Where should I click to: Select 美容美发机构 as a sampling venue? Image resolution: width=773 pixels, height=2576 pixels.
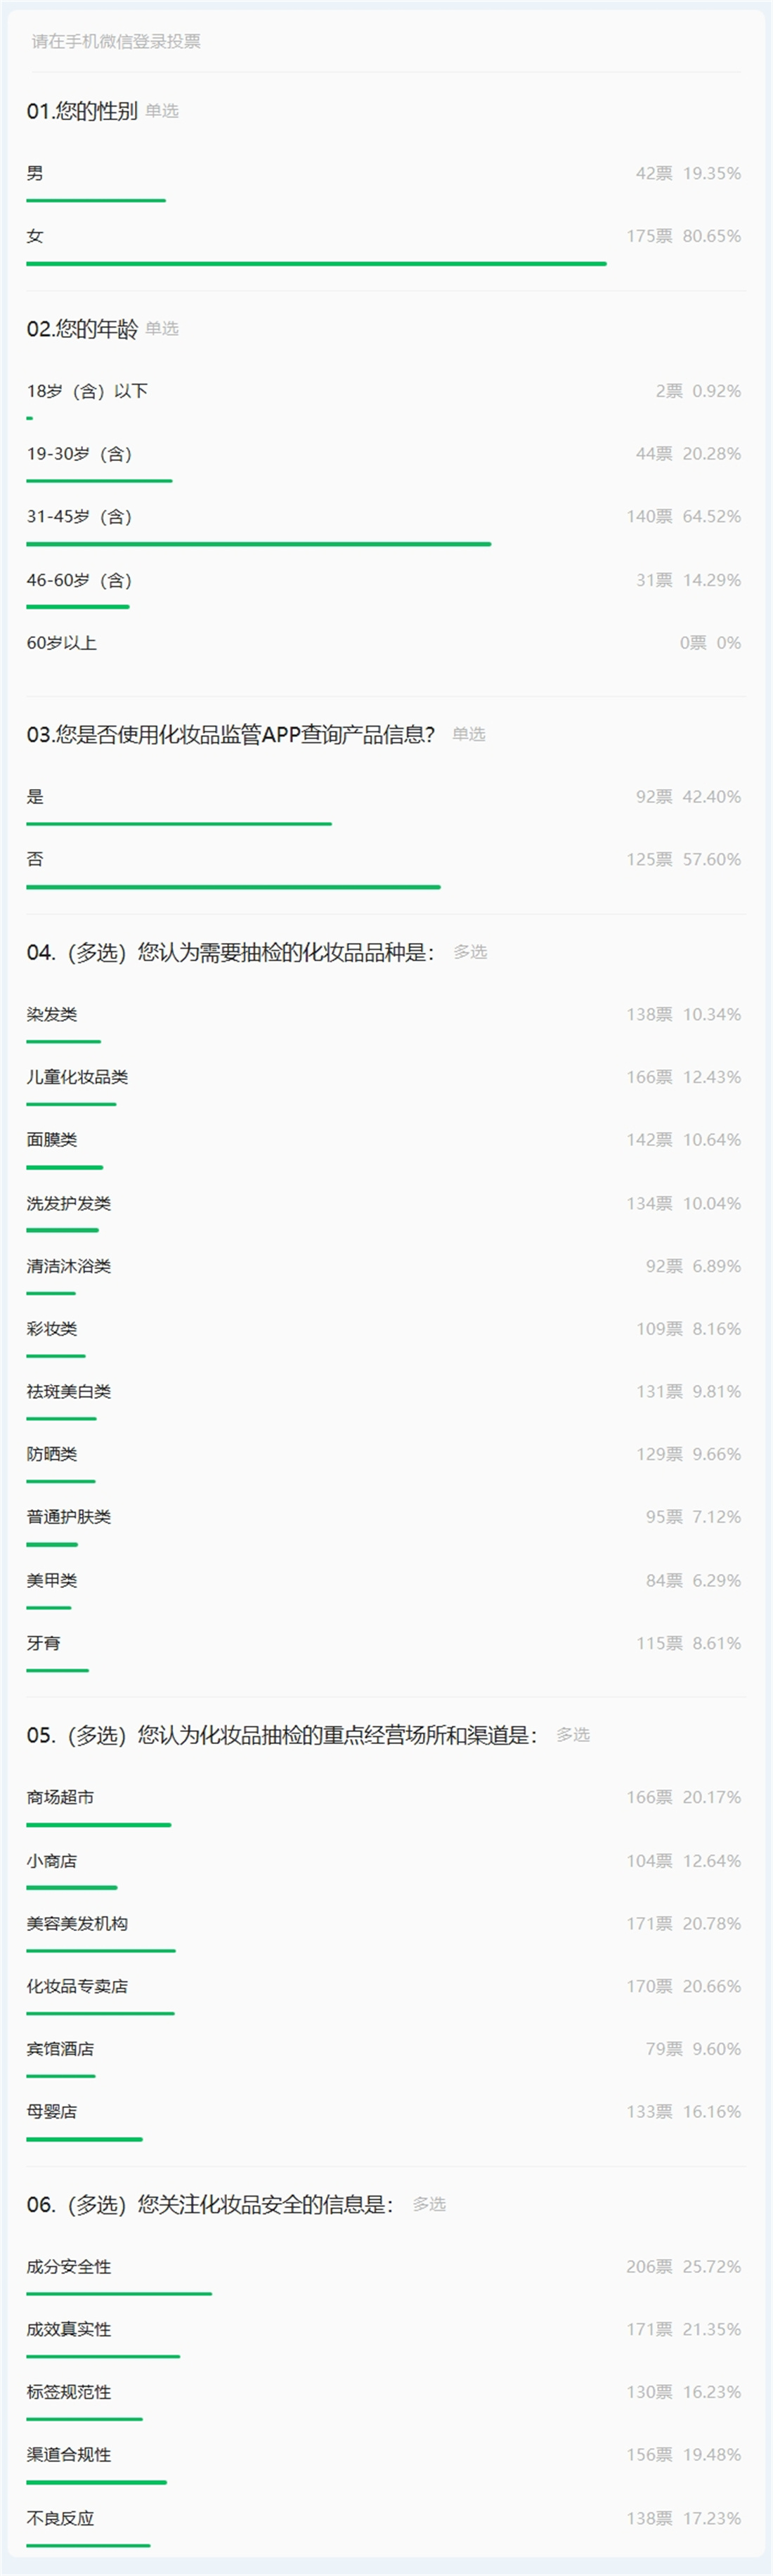[x=77, y=1923]
